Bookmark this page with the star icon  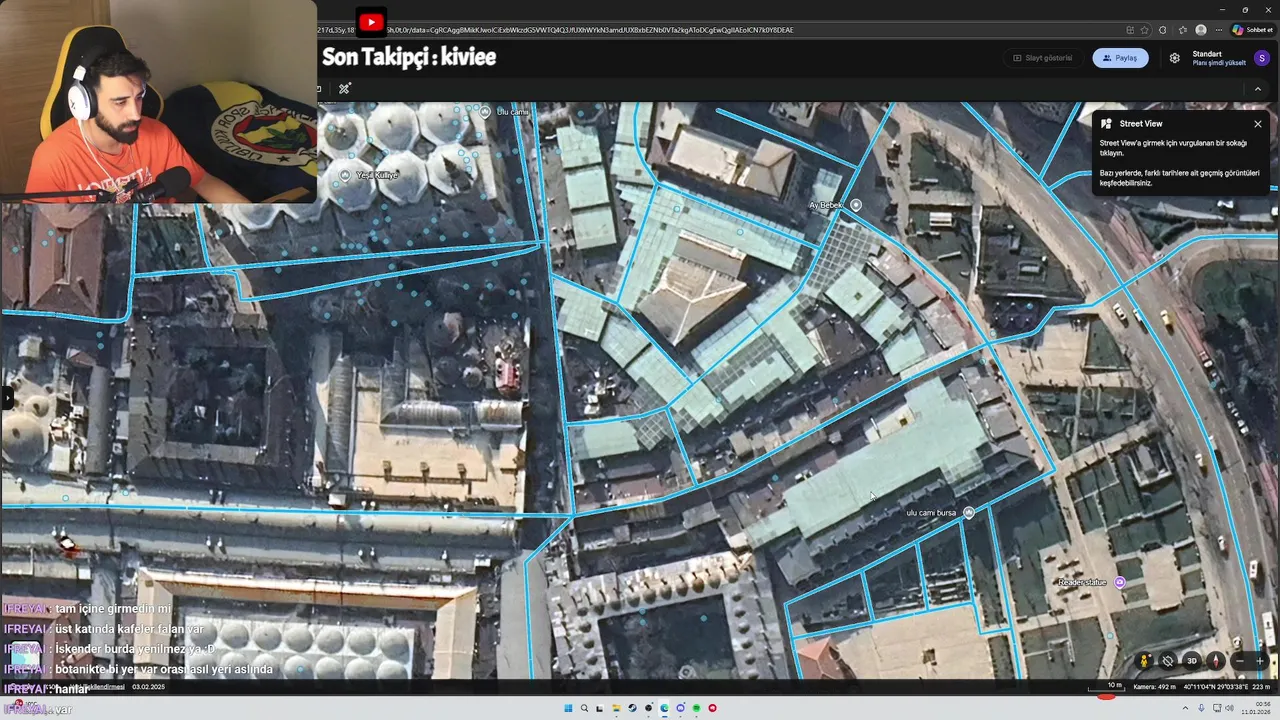pyautogui.click(x=1145, y=30)
